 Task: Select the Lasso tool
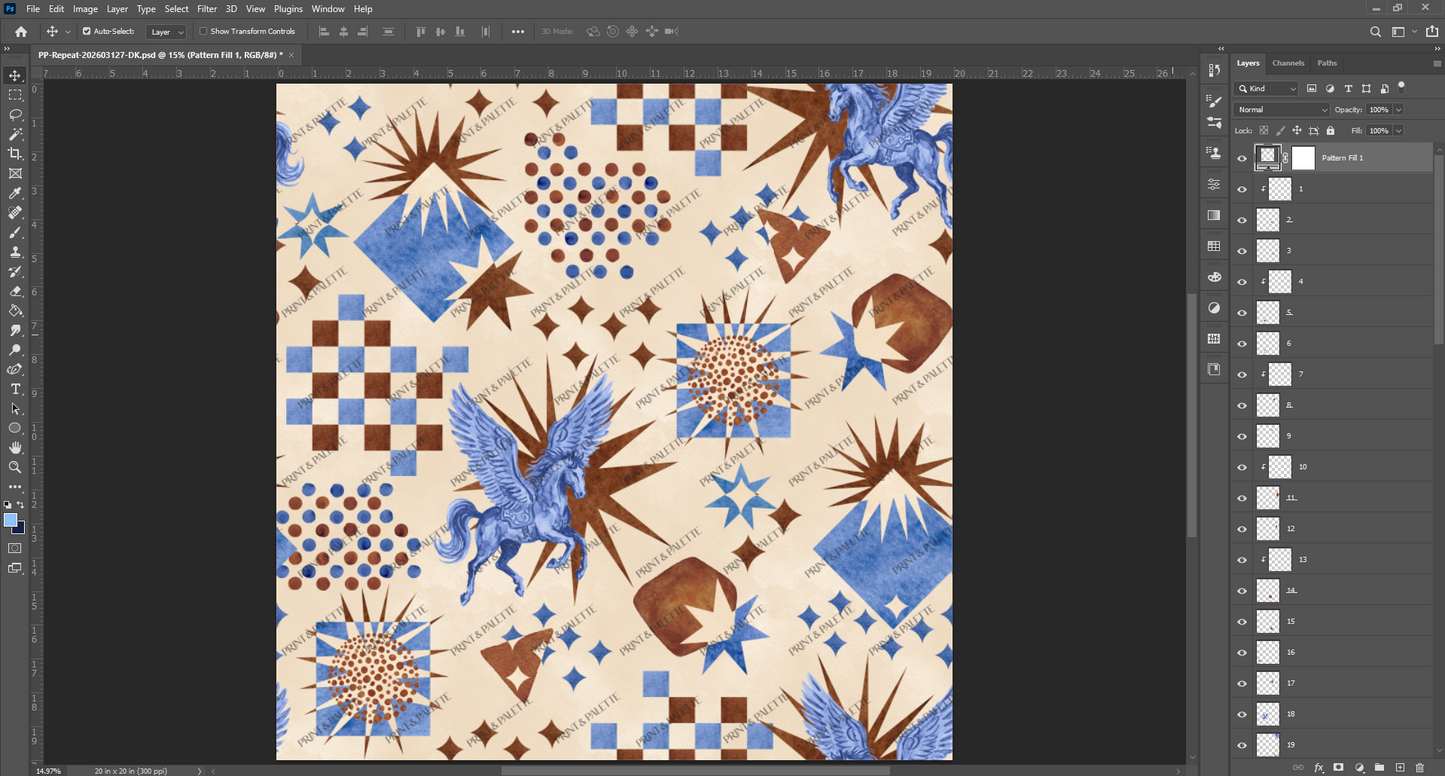pyautogui.click(x=15, y=114)
